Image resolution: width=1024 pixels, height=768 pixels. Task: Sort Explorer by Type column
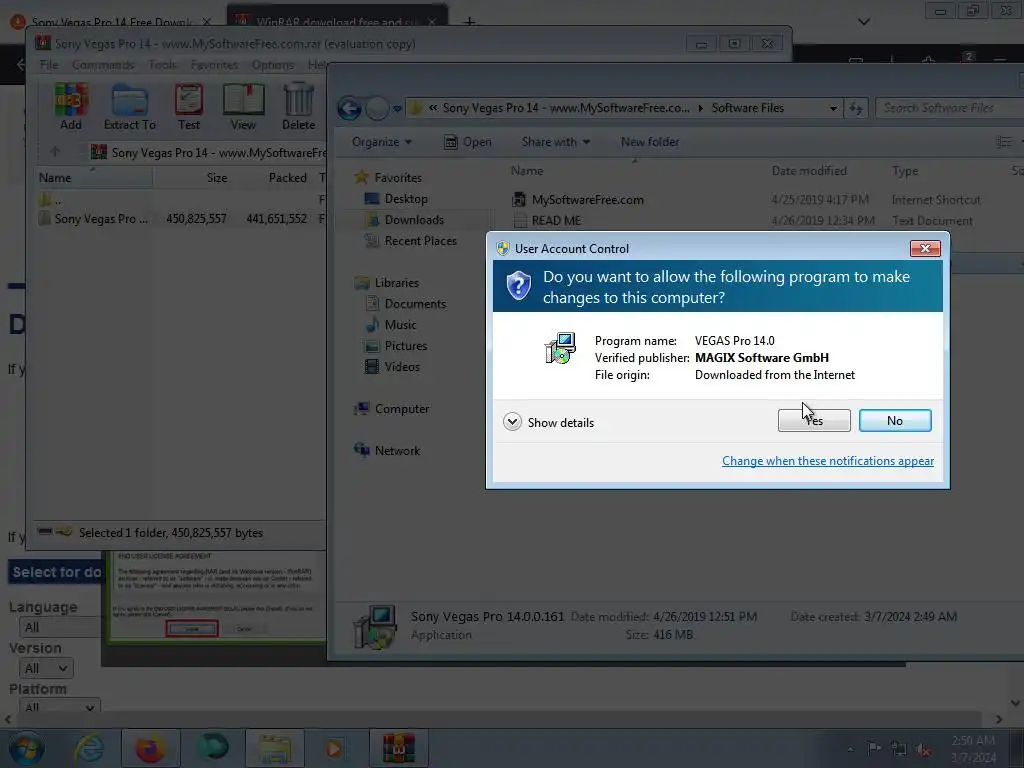point(905,170)
